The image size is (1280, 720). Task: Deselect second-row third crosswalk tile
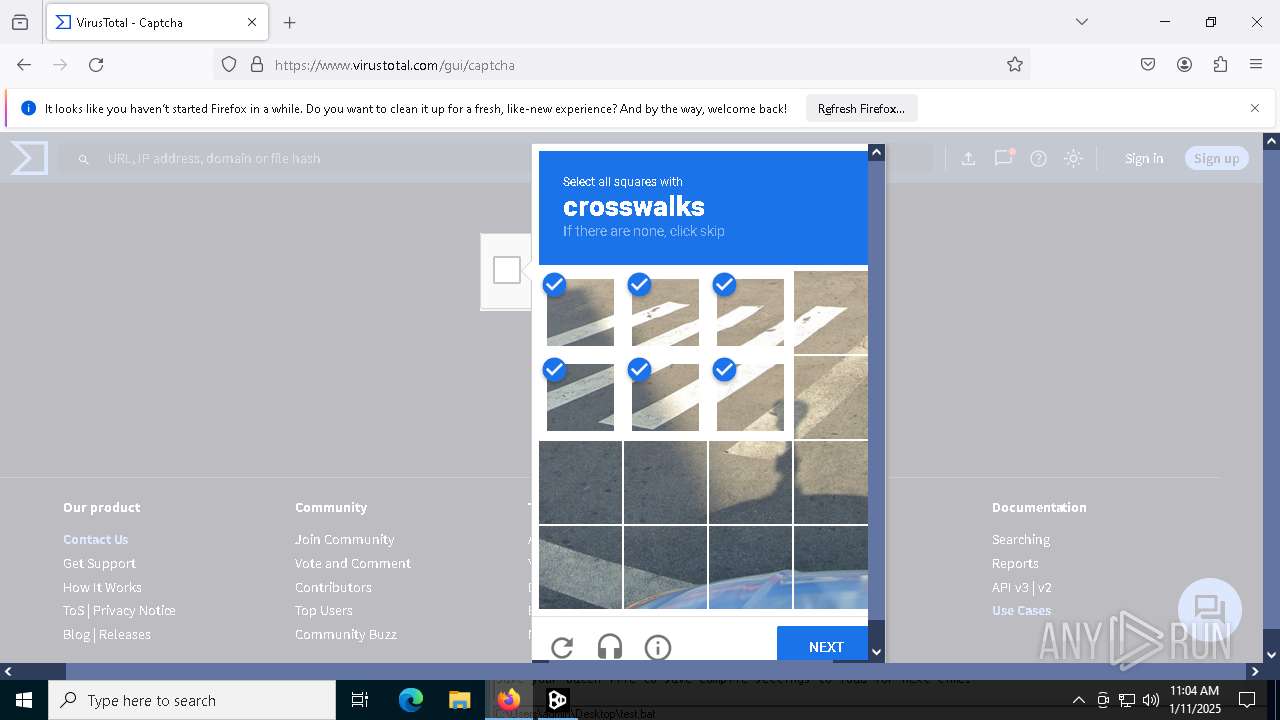[x=750, y=397]
